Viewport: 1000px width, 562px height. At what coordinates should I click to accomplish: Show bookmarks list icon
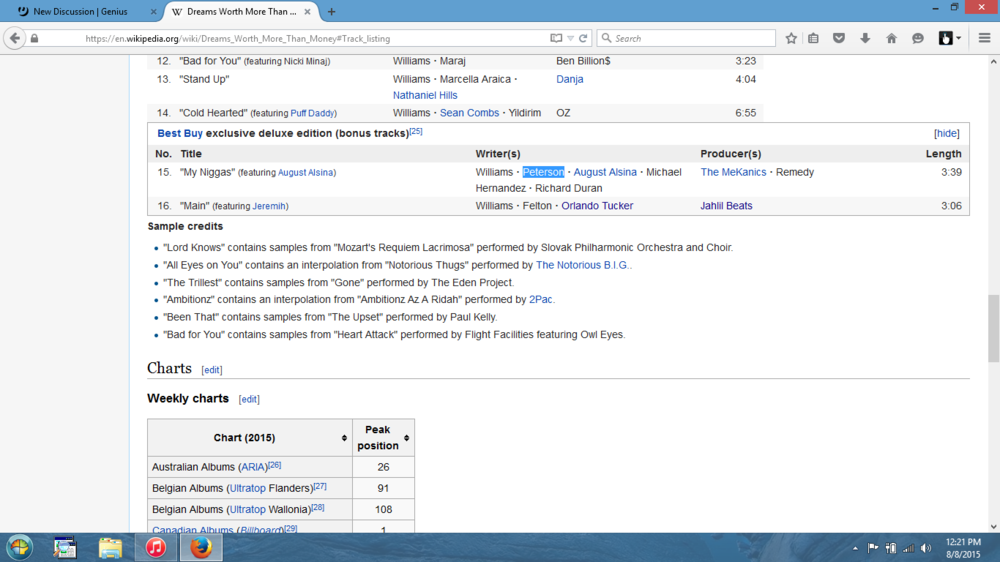point(813,38)
